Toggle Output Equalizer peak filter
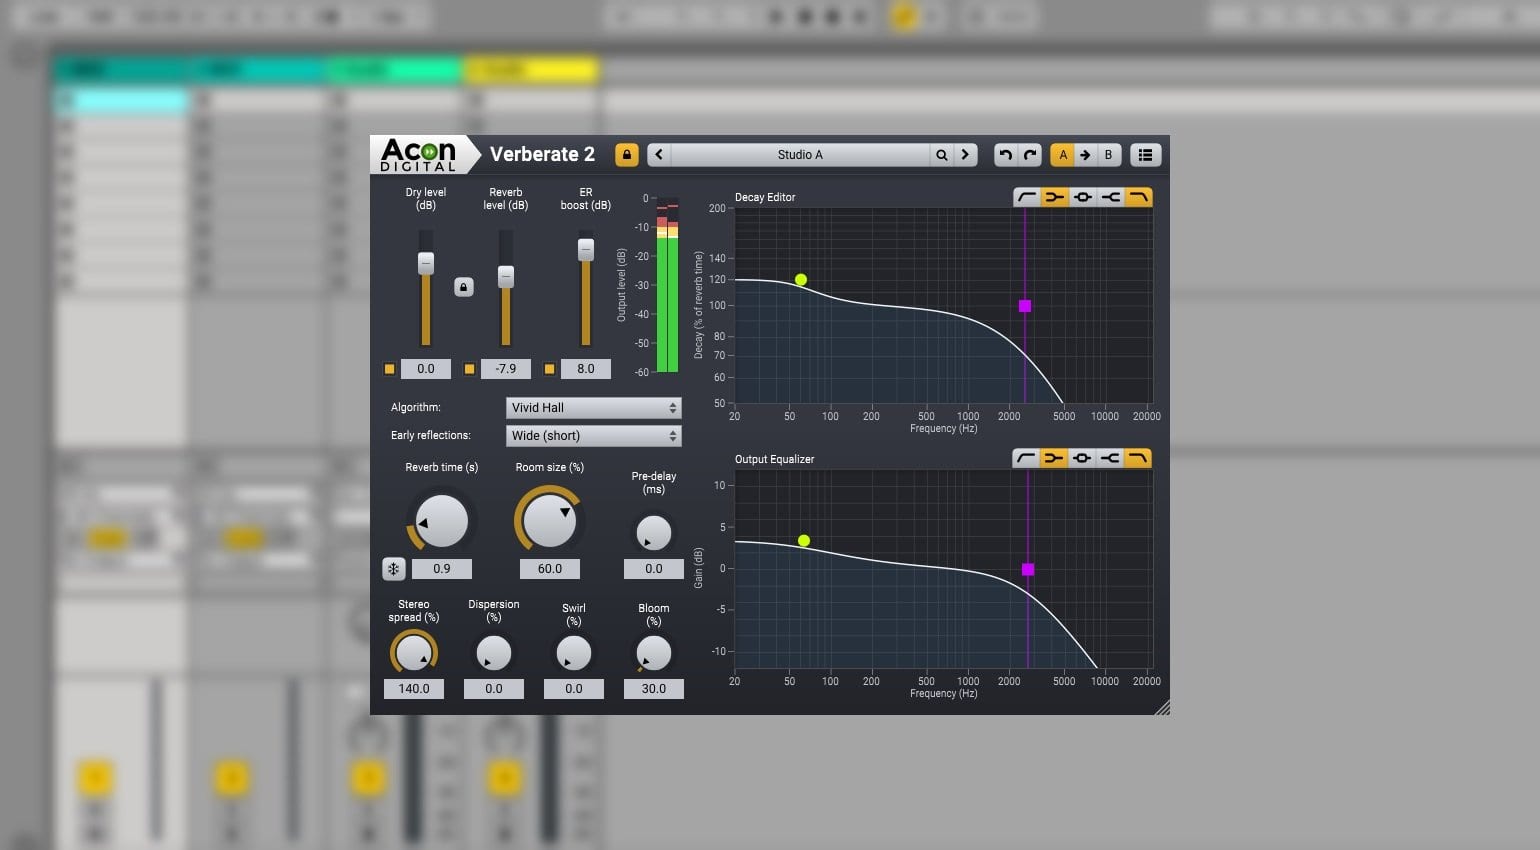This screenshot has width=1540, height=850. (x=1082, y=458)
